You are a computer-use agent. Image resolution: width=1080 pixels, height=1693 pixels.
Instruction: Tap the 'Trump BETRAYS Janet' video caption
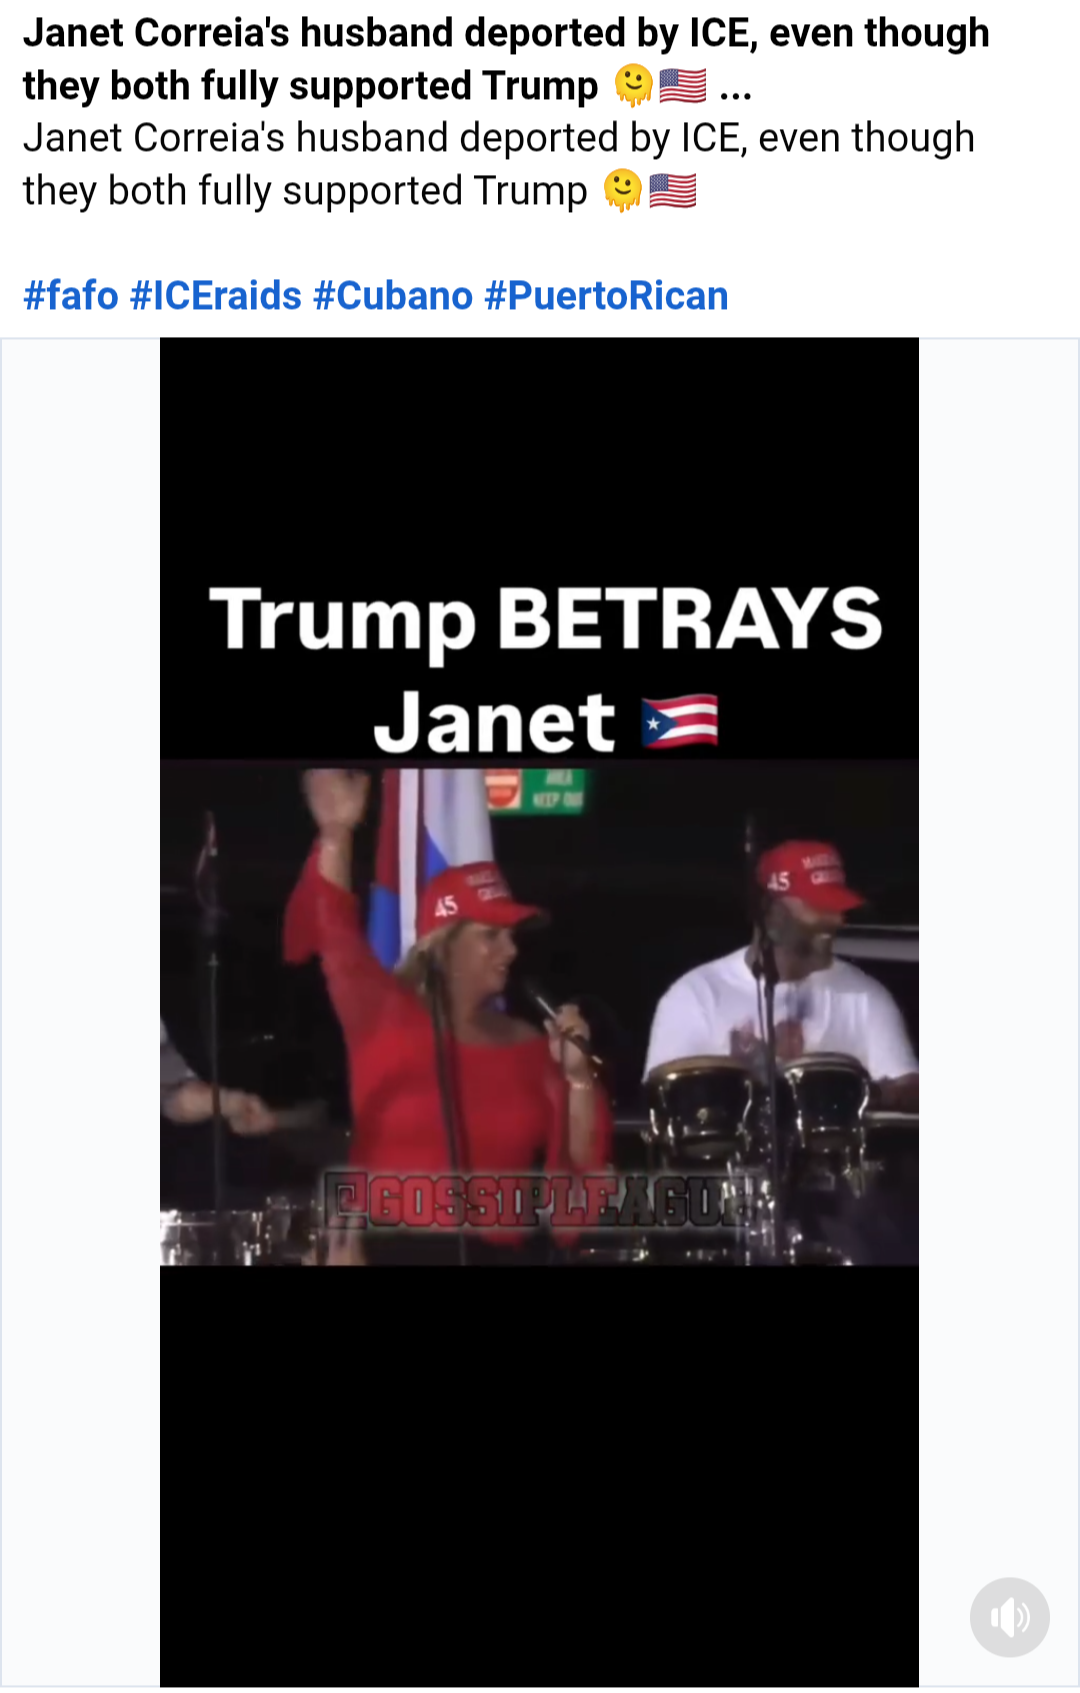tap(545, 668)
